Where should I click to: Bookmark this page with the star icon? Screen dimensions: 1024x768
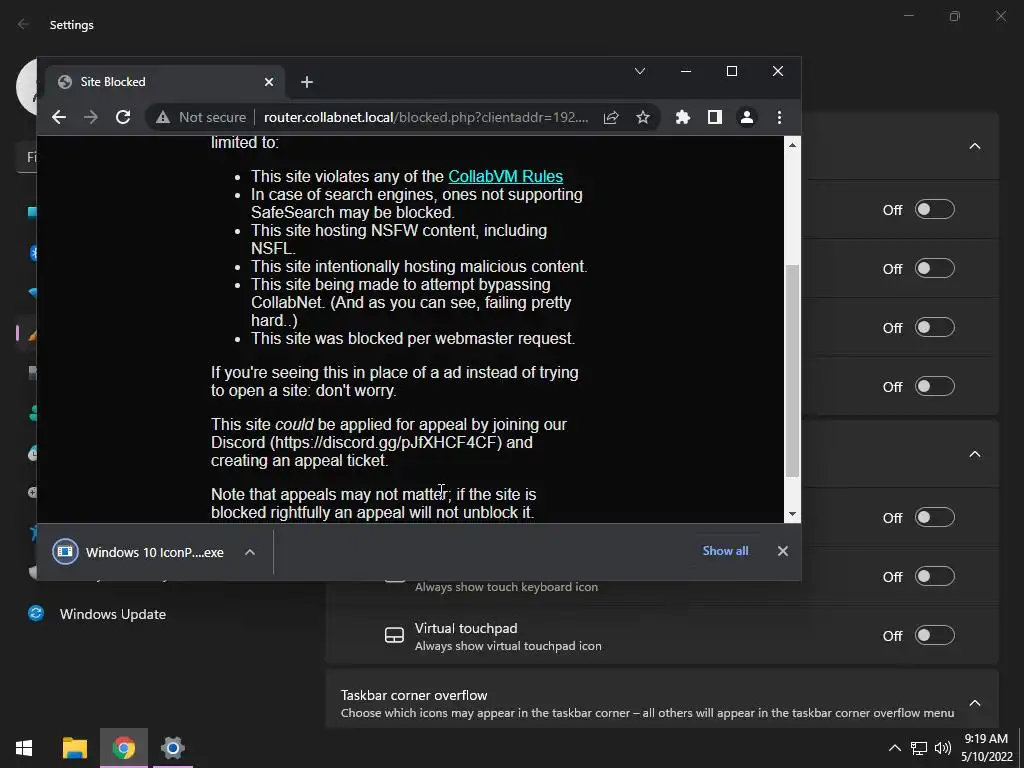click(643, 118)
